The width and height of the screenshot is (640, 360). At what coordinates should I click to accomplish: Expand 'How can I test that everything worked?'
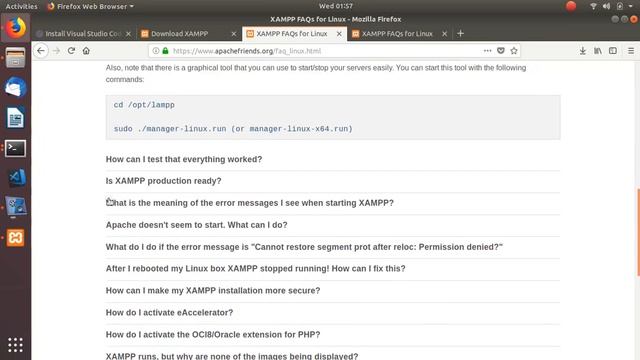[184, 159]
